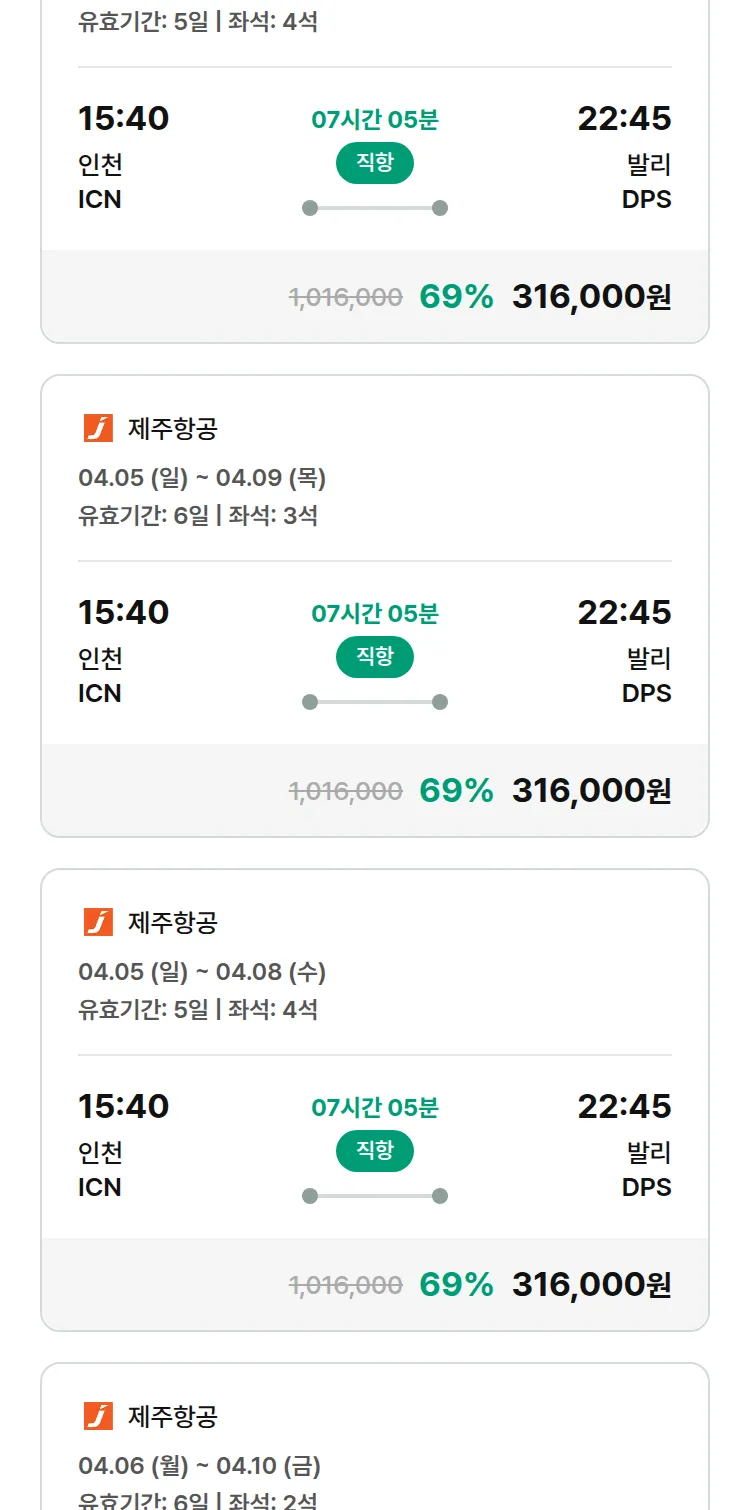Select the 316,000원 price on the topmost card

point(591,297)
